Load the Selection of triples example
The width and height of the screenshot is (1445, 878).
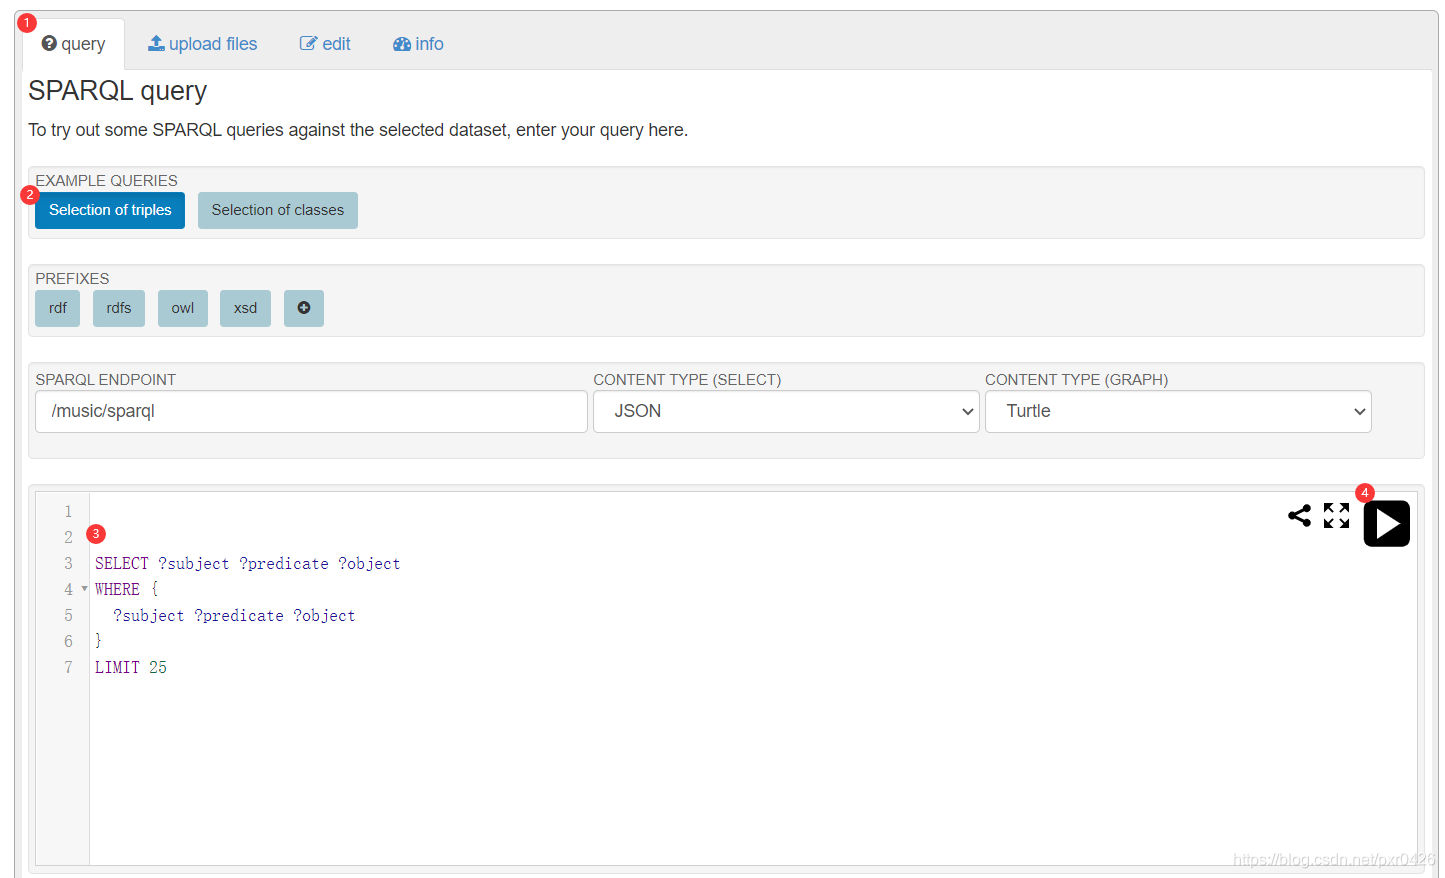click(x=110, y=210)
